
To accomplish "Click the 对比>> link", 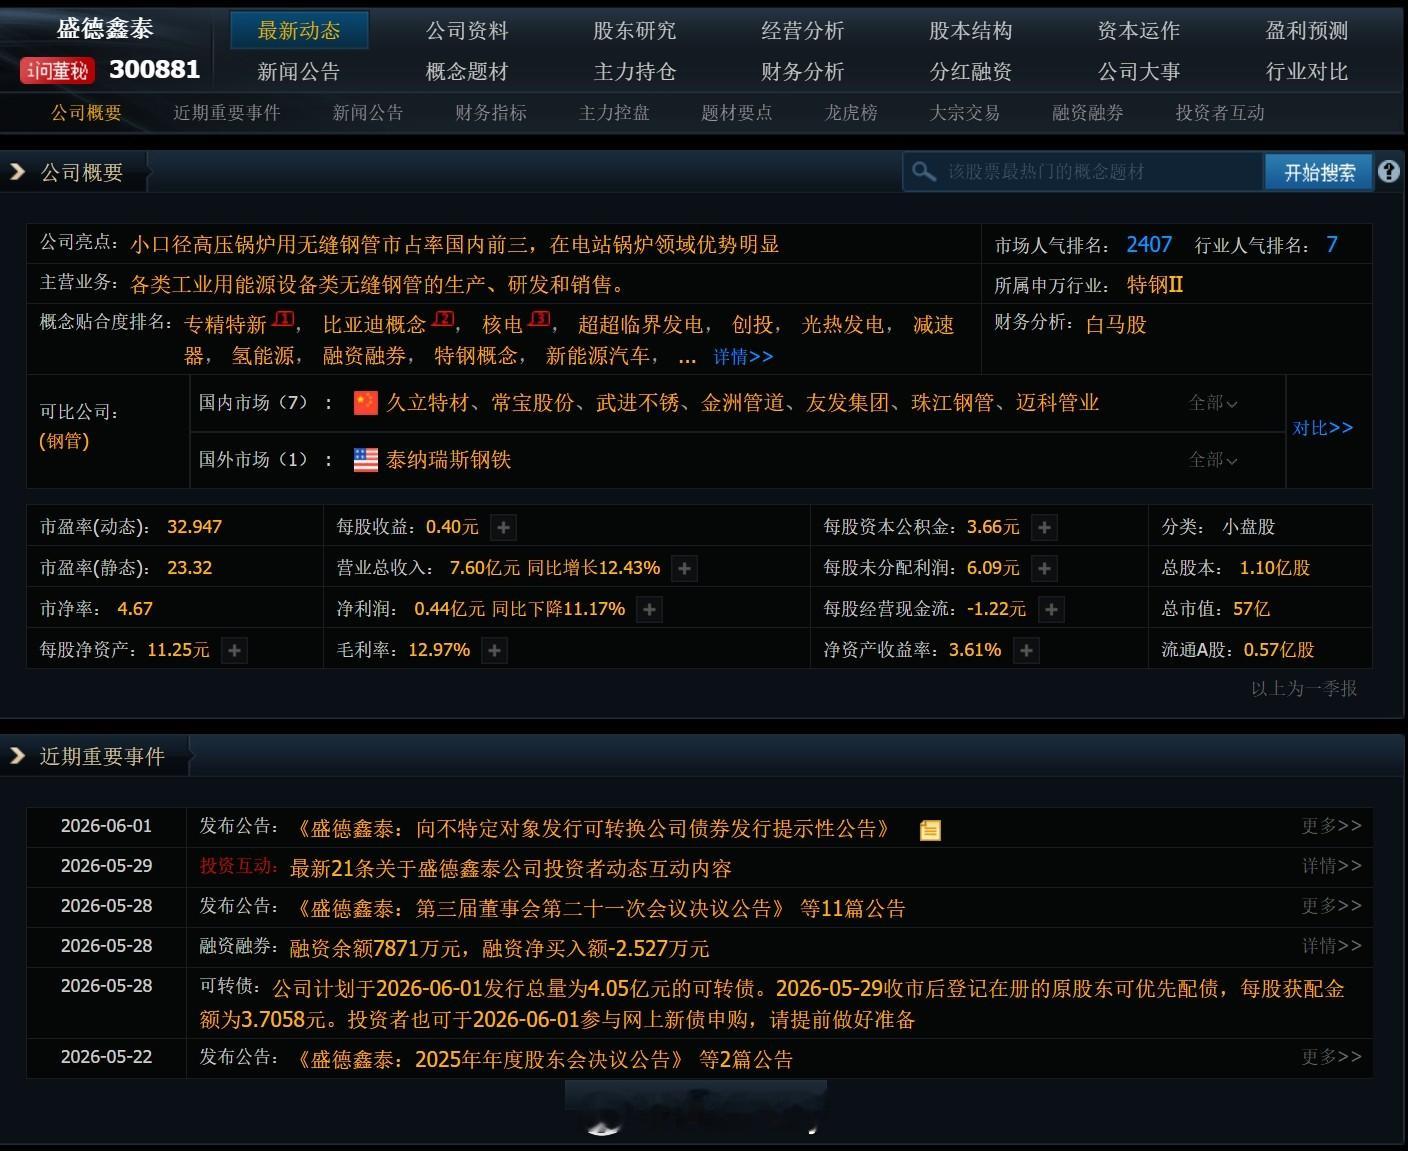I will pos(1323,428).
